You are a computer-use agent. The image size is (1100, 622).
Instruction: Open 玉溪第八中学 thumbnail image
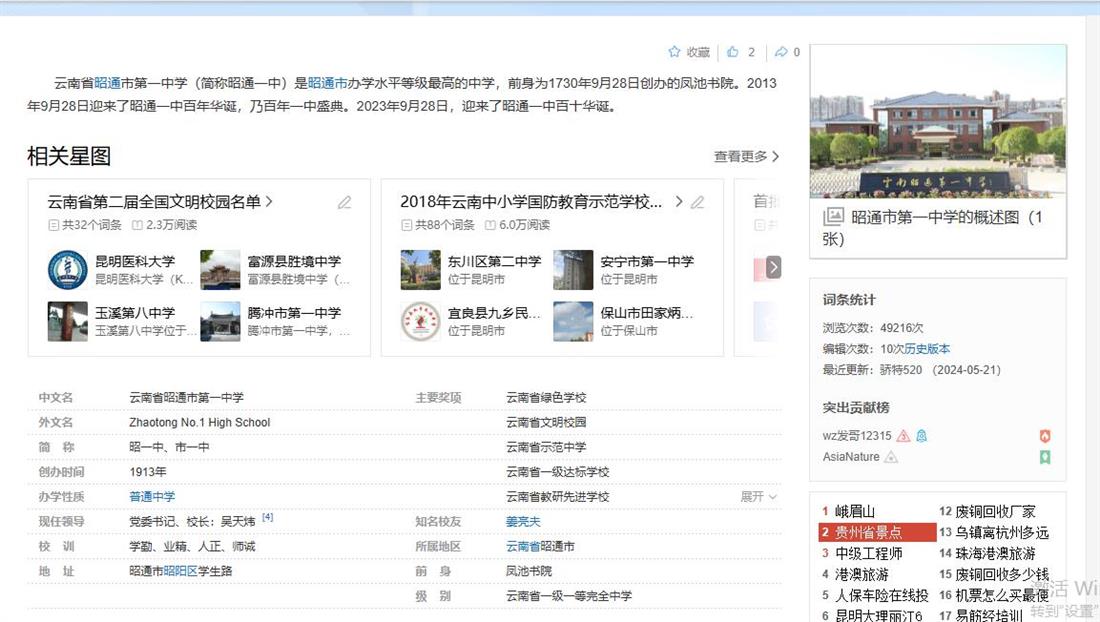click(67, 321)
